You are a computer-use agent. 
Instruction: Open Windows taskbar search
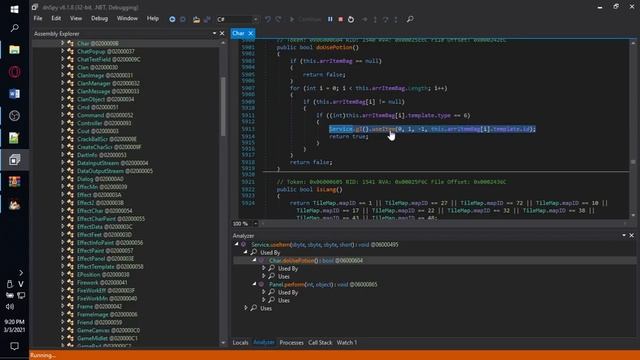coord(14,28)
